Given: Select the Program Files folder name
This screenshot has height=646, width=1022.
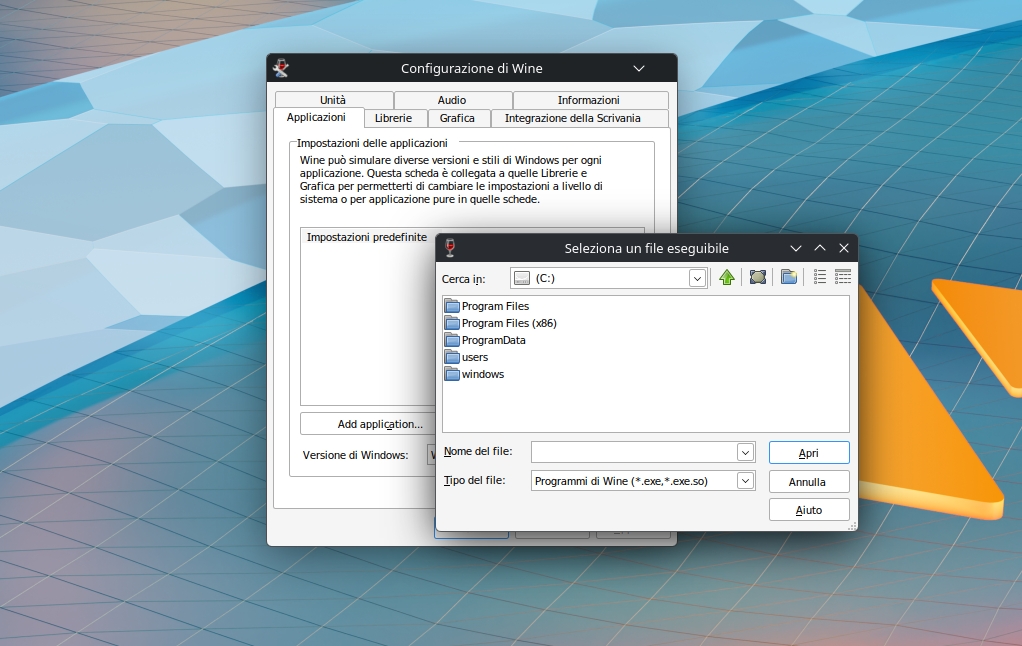Looking at the screenshot, I should click(x=495, y=306).
